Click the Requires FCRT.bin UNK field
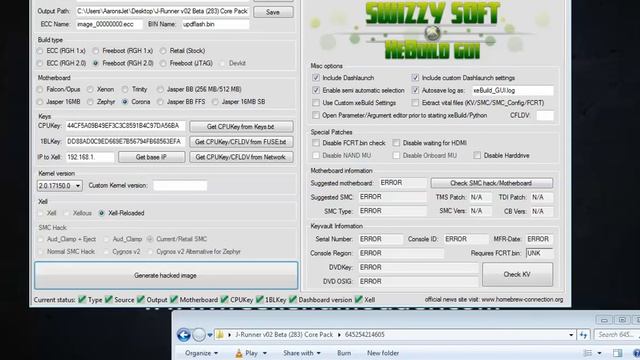 pos(539,253)
